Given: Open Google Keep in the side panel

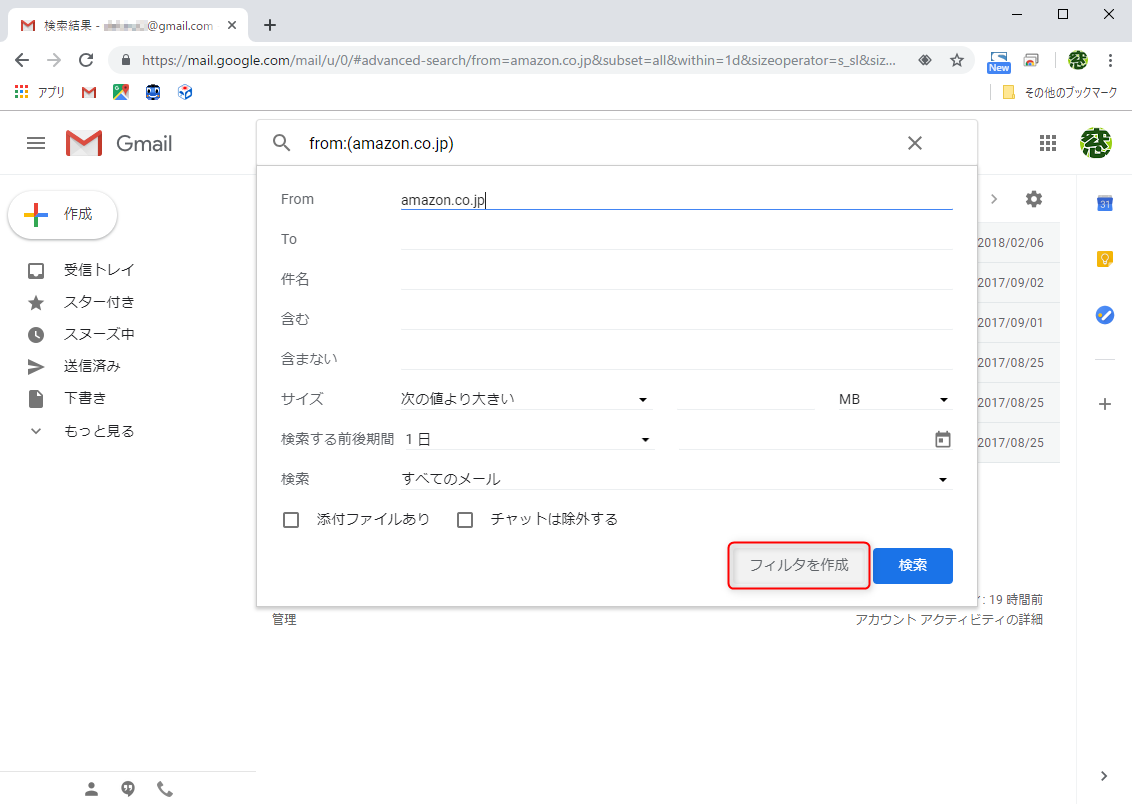Looking at the screenshot, I should (x=1104, y=259).
